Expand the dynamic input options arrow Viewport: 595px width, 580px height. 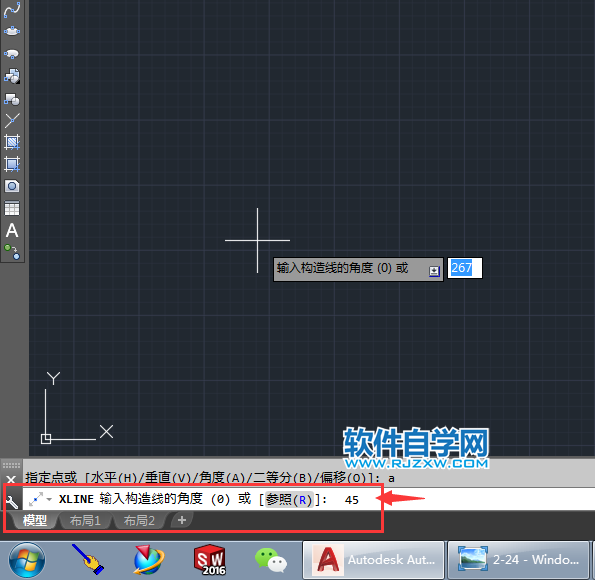[x=434, y=271]
